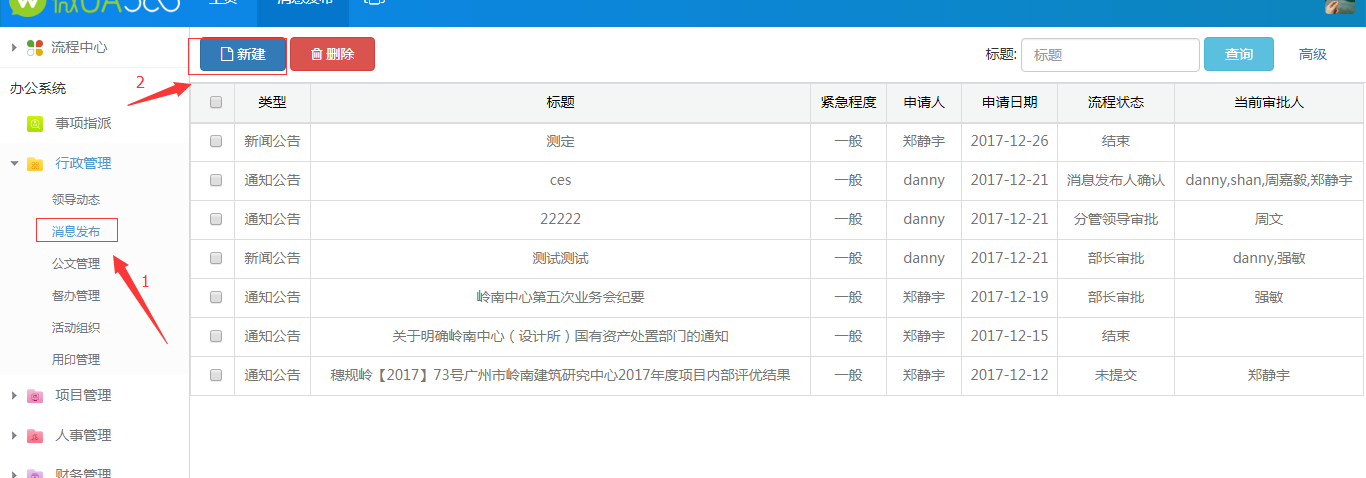This screenshot has width=1366, height=478.
Task: Click the trash icon on 删除 button
Action: pos(316,54)
